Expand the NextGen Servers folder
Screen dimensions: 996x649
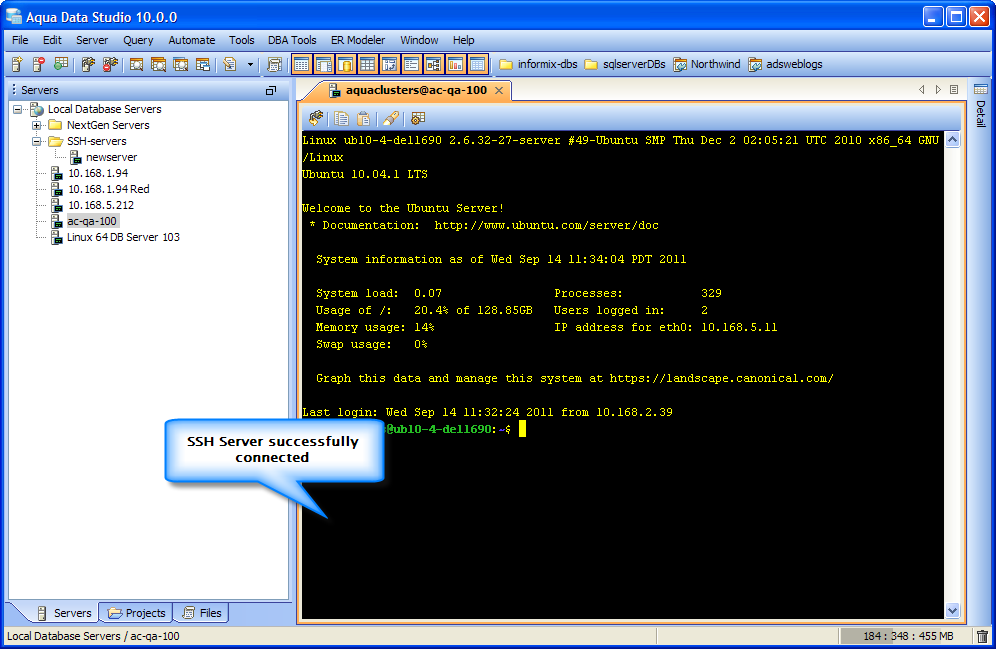[37, 125]
